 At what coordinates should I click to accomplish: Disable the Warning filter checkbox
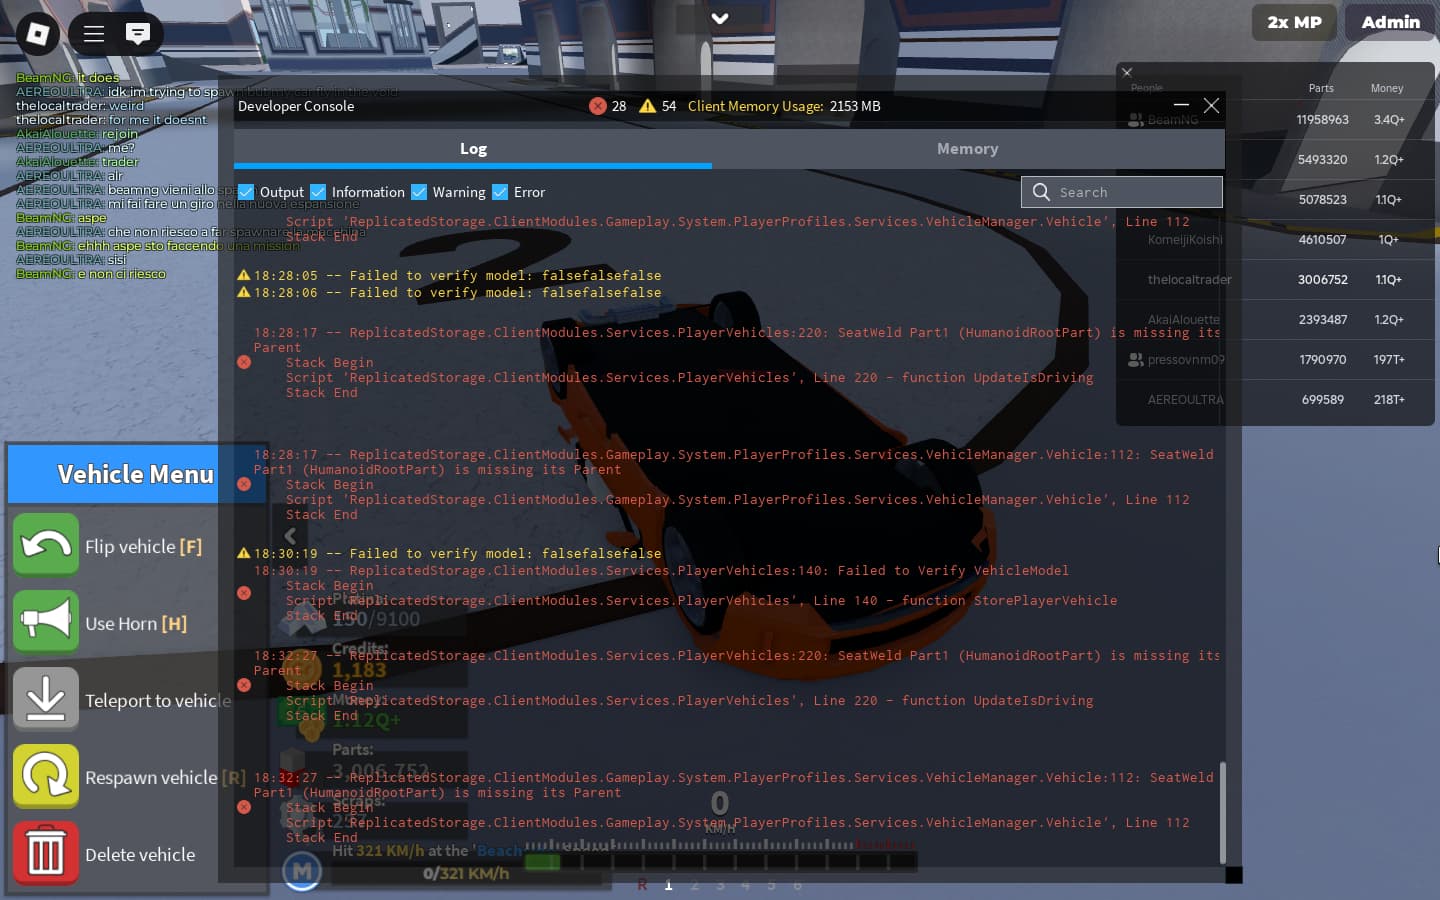pos(419,192)
